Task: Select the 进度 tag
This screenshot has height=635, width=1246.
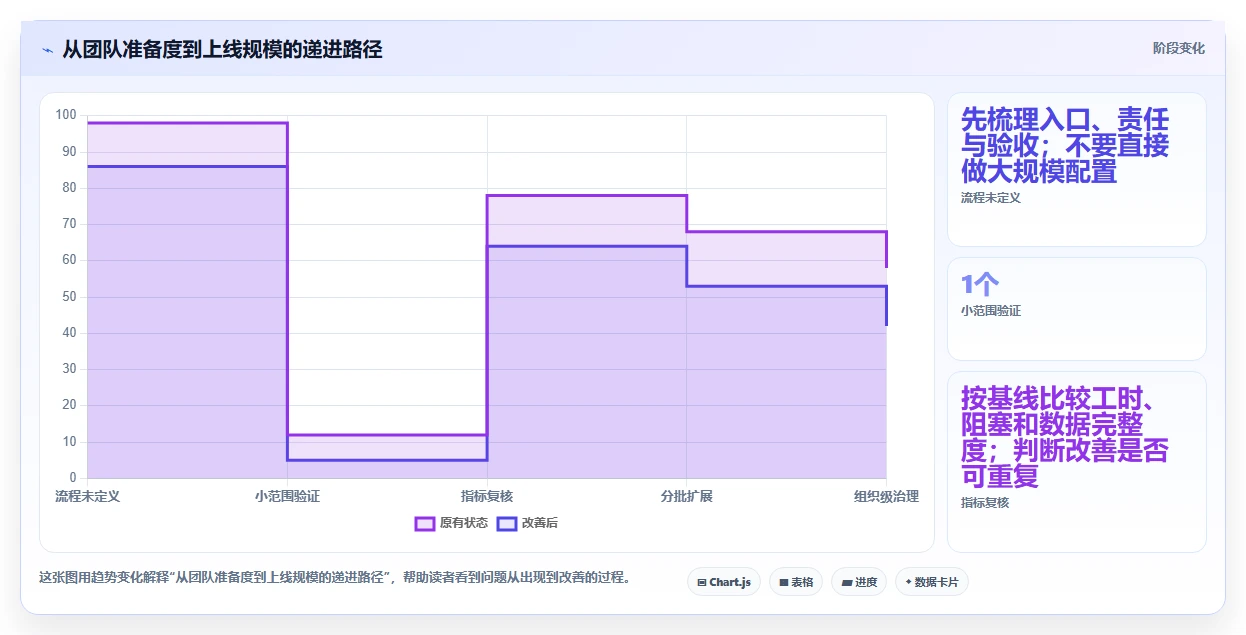Action: click(x=859, y=582)
